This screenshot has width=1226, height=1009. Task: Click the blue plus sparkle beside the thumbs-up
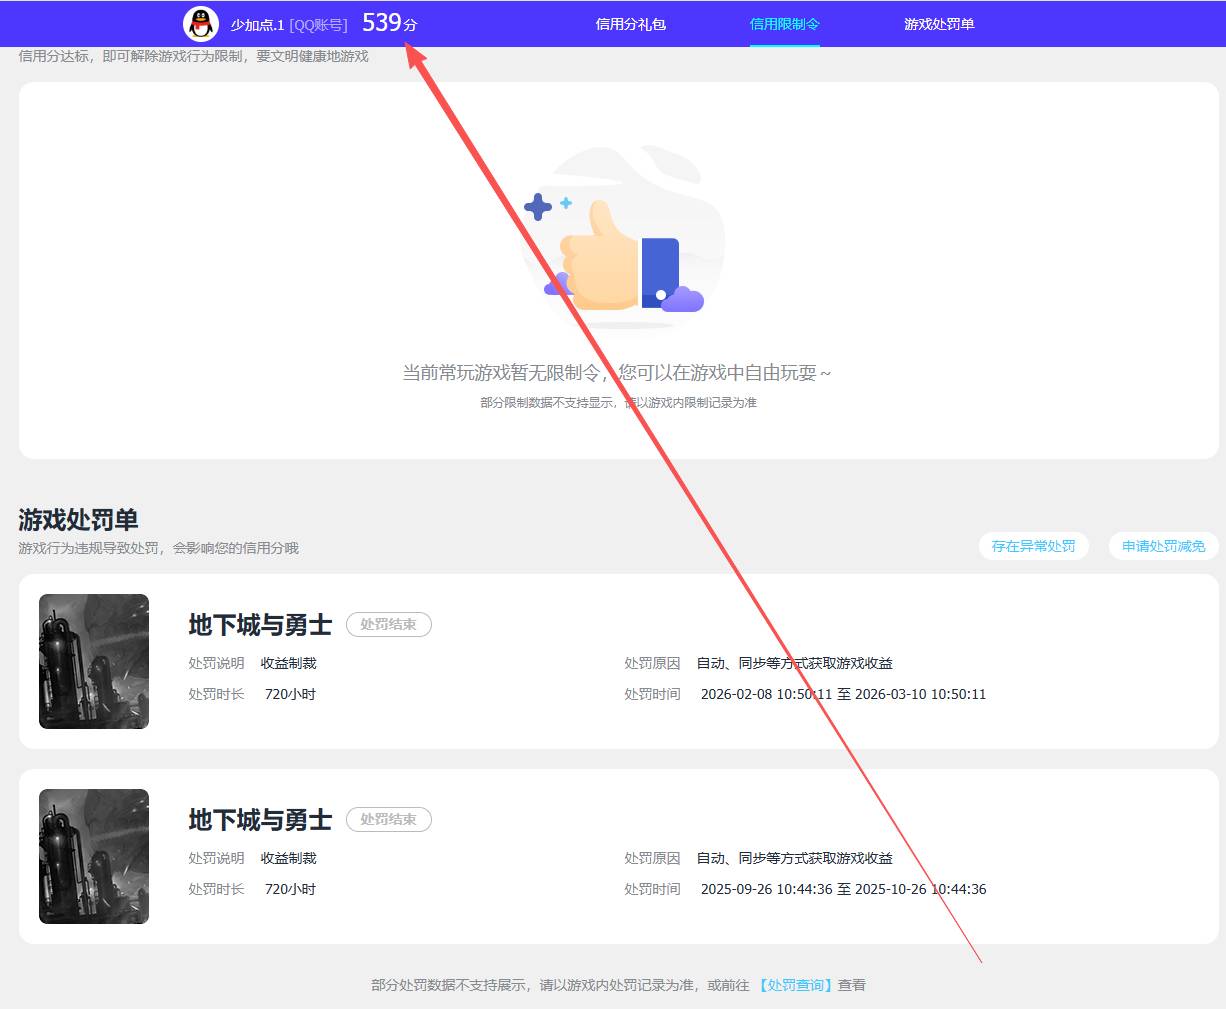point(538,207)
